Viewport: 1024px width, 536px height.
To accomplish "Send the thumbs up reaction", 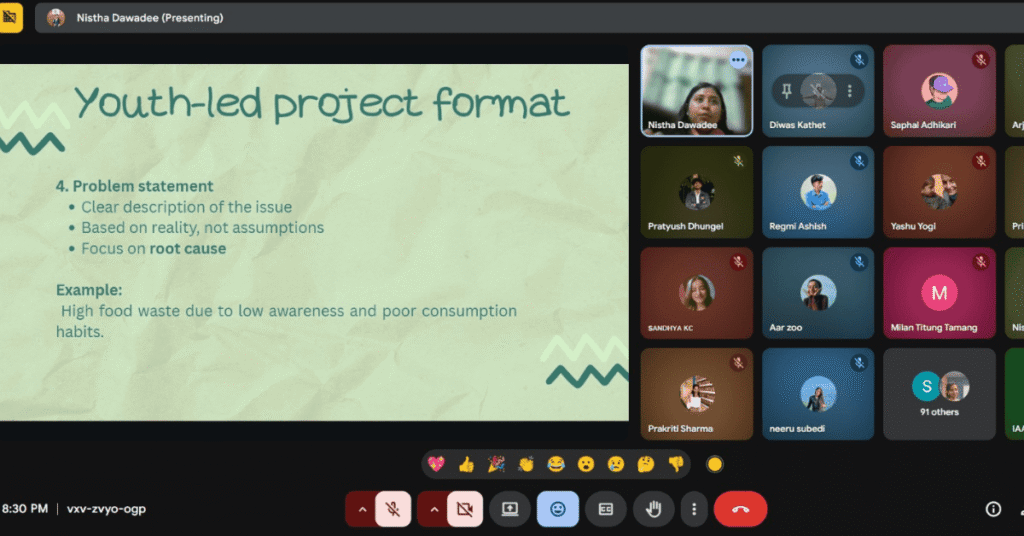I will (466, 464).
